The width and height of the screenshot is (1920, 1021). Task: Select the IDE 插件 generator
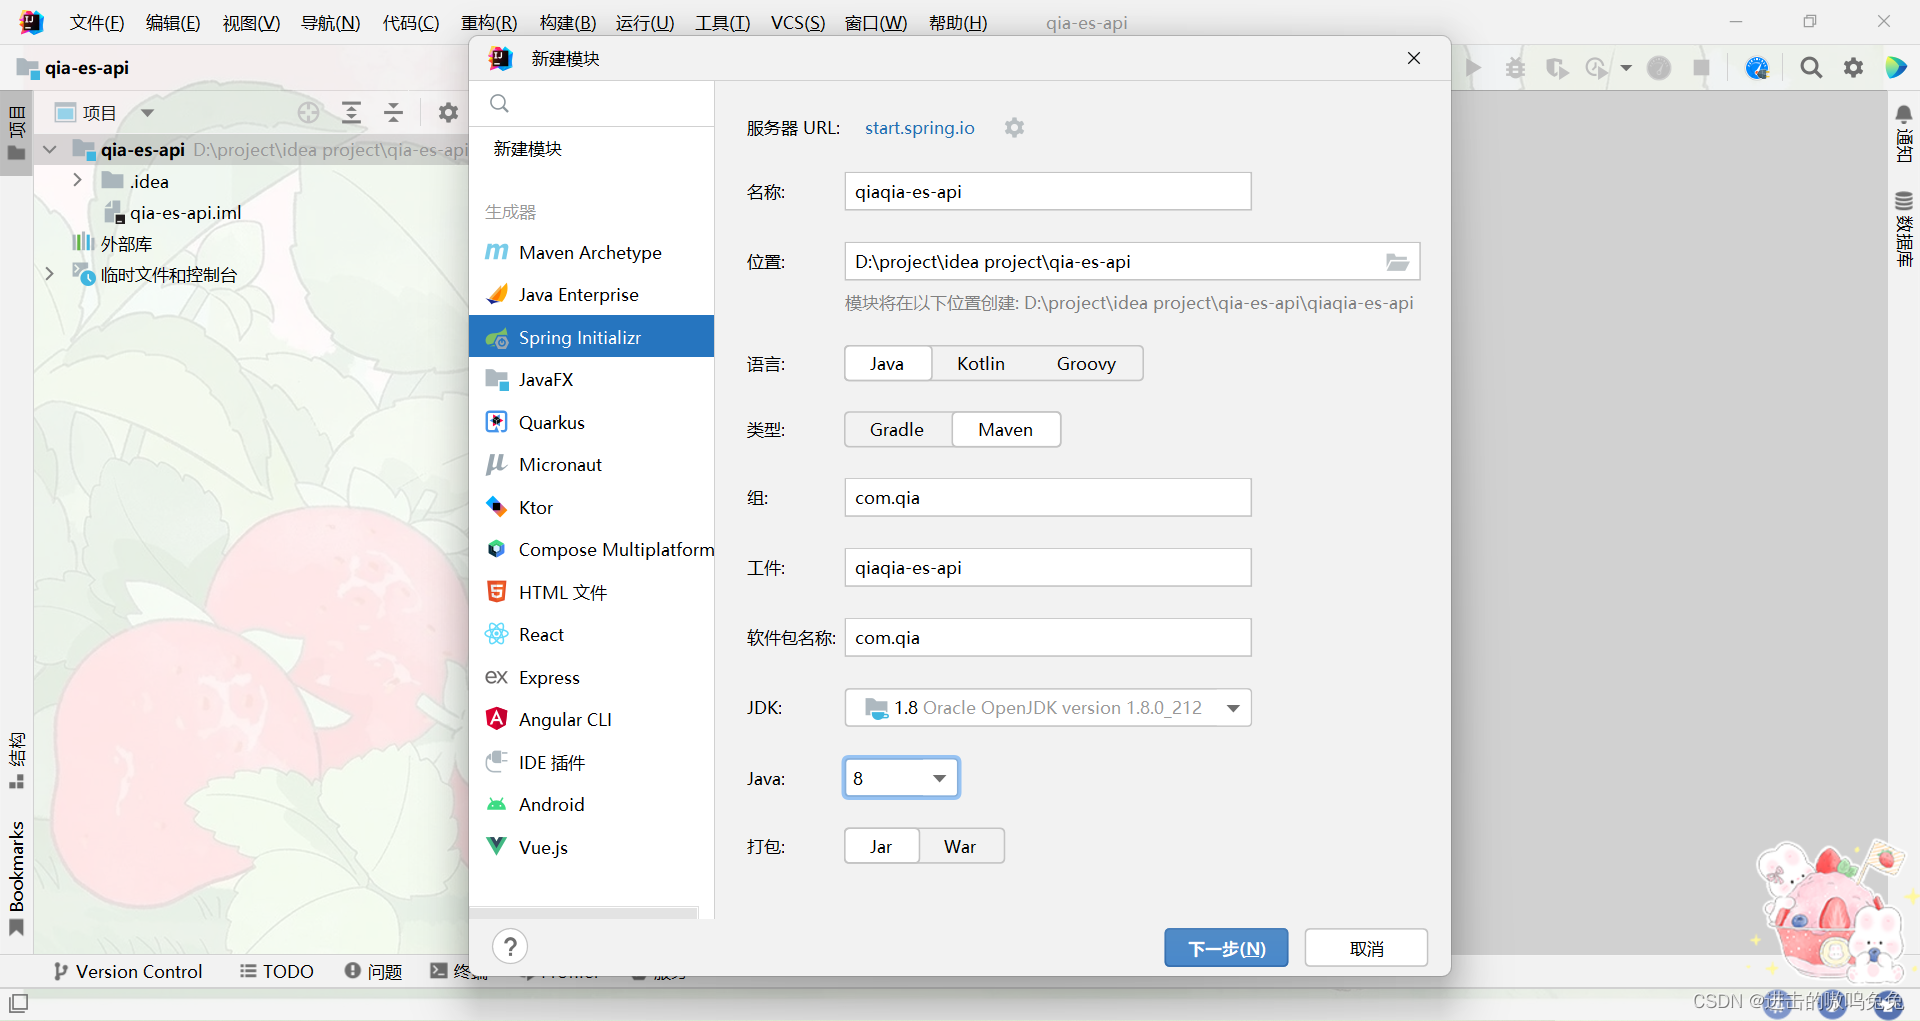click(x=591, y=762)
